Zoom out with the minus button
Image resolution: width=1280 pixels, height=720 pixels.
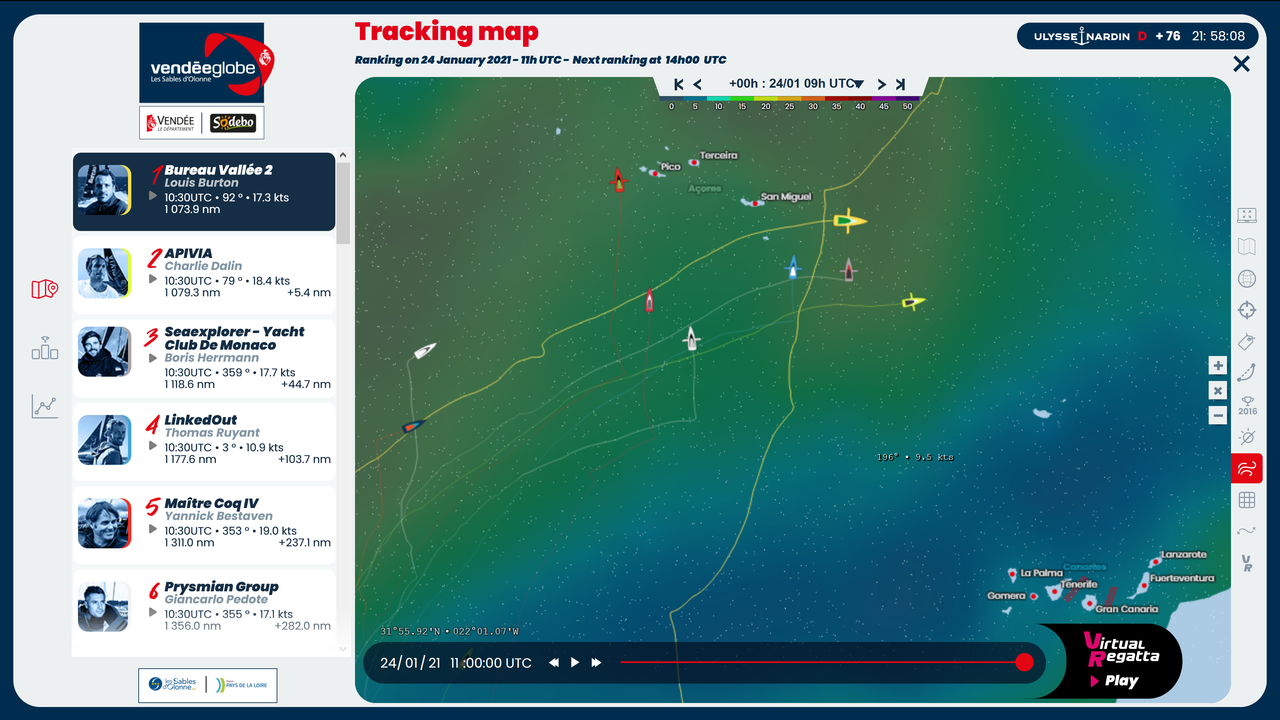[x=1217, y=415]
